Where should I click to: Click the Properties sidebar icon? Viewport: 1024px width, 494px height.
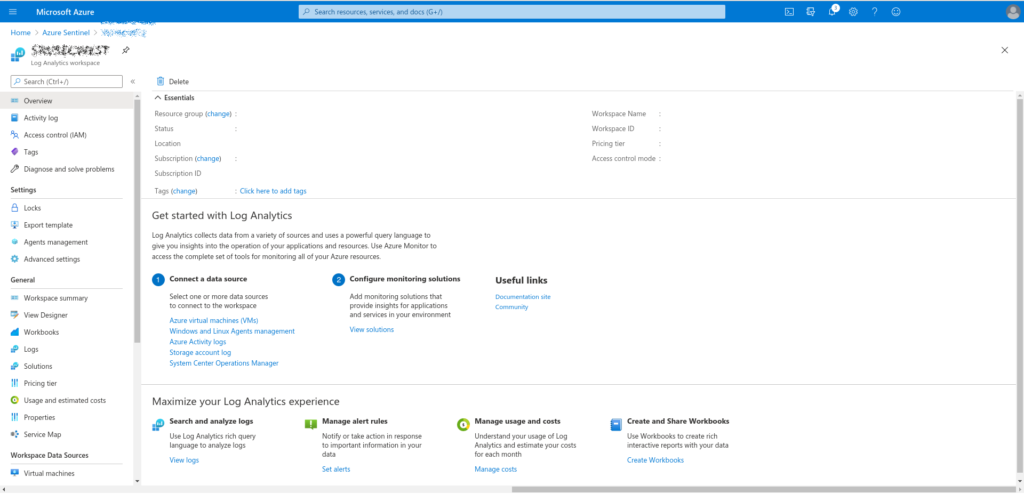click(14, 417)
